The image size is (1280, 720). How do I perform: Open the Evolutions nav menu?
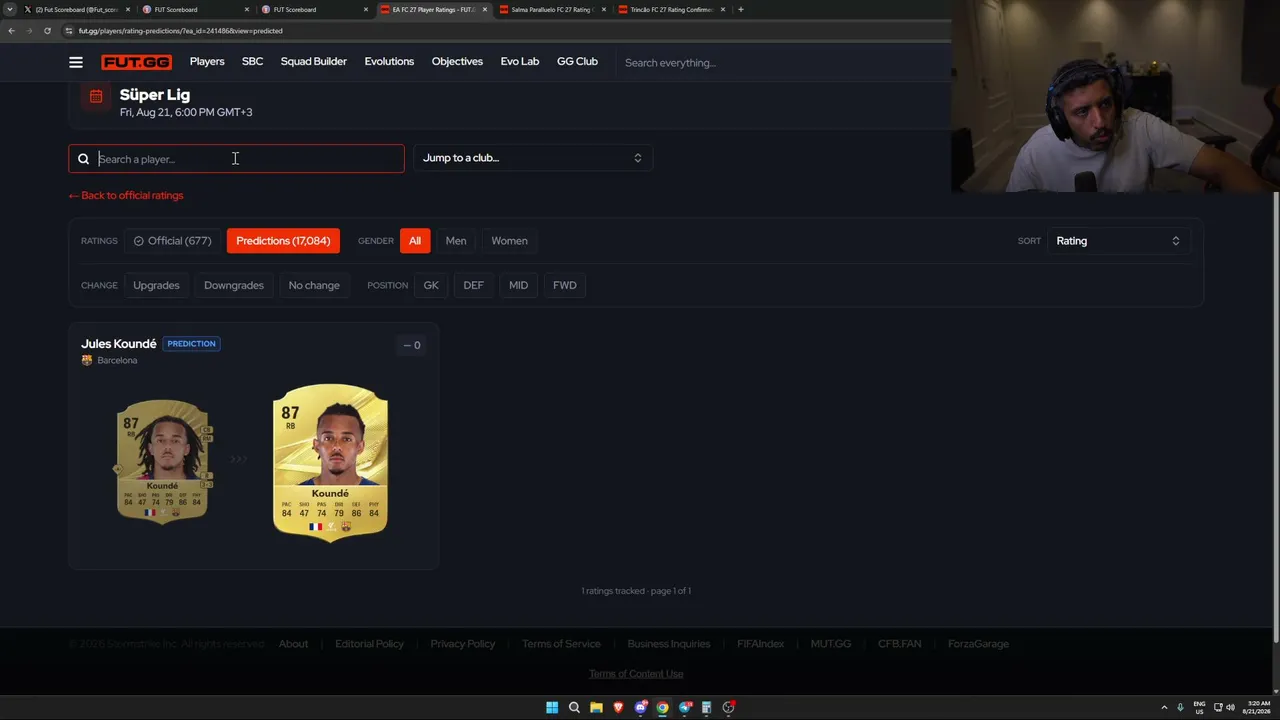(389, 62)
